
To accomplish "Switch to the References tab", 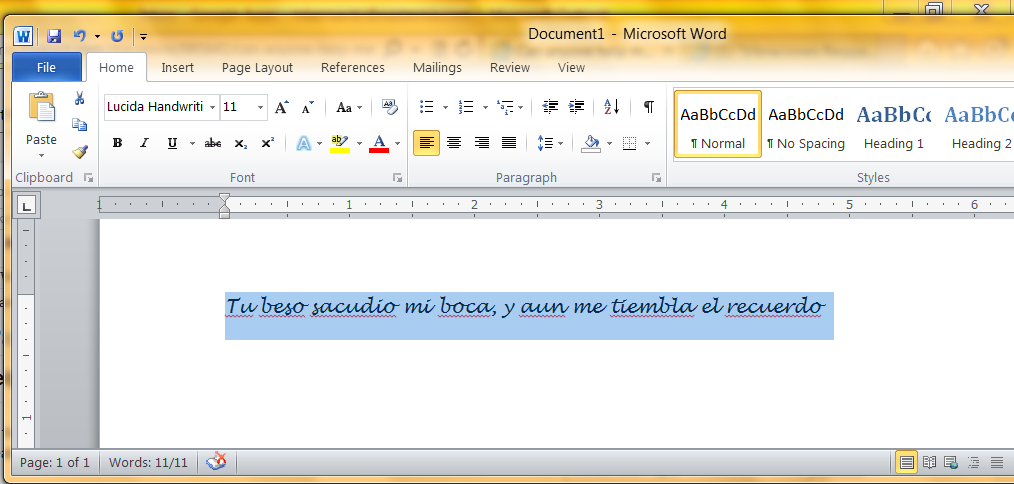I will click(x=352, y=67).
